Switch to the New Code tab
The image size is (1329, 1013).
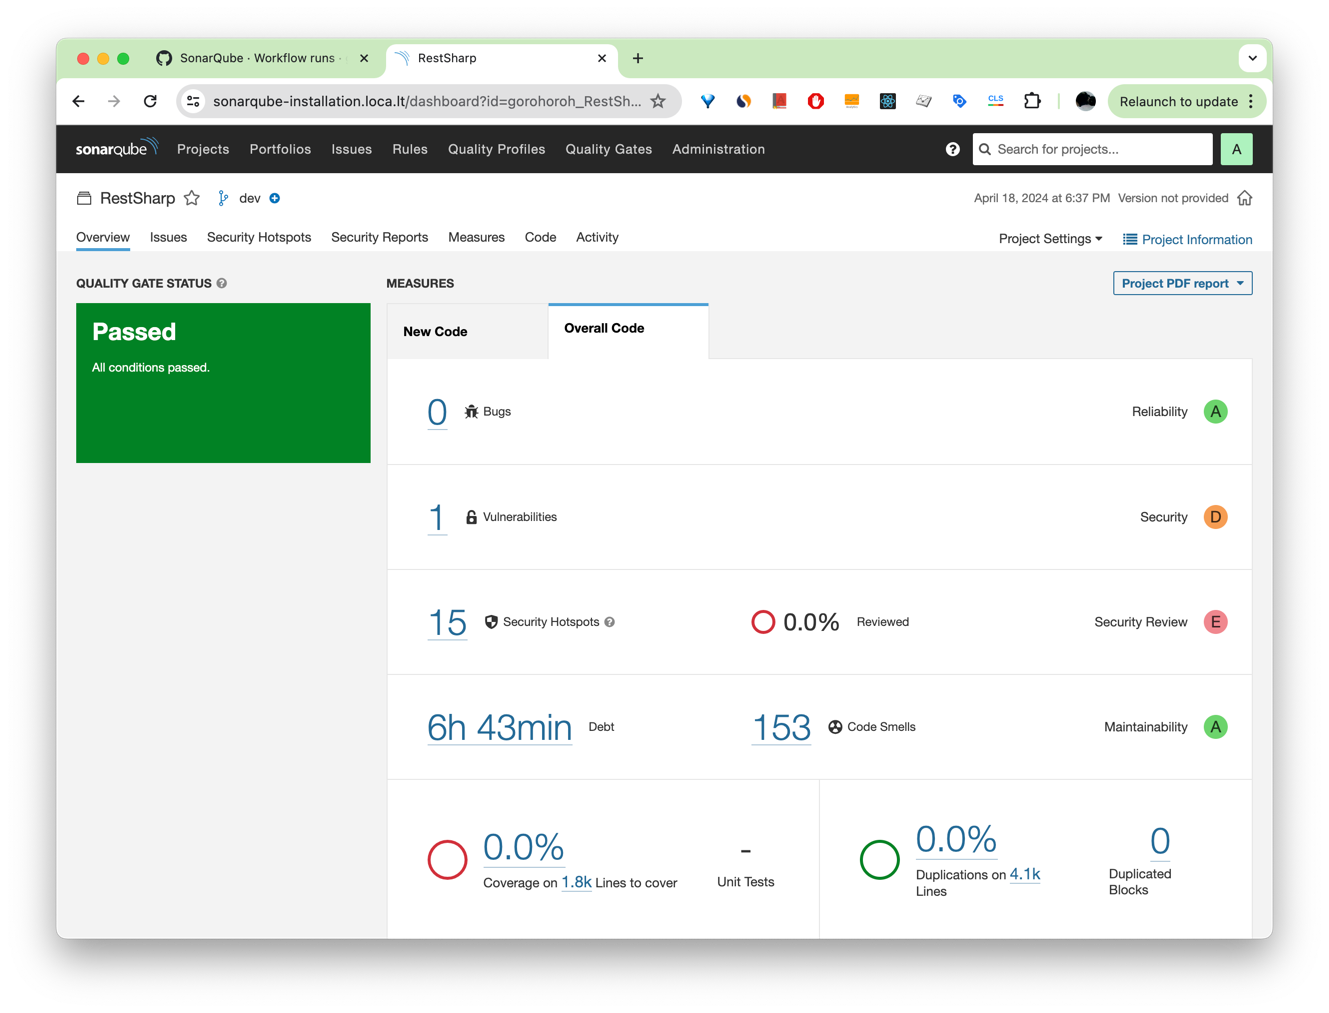pyautogui.click(x=435, y=331)
